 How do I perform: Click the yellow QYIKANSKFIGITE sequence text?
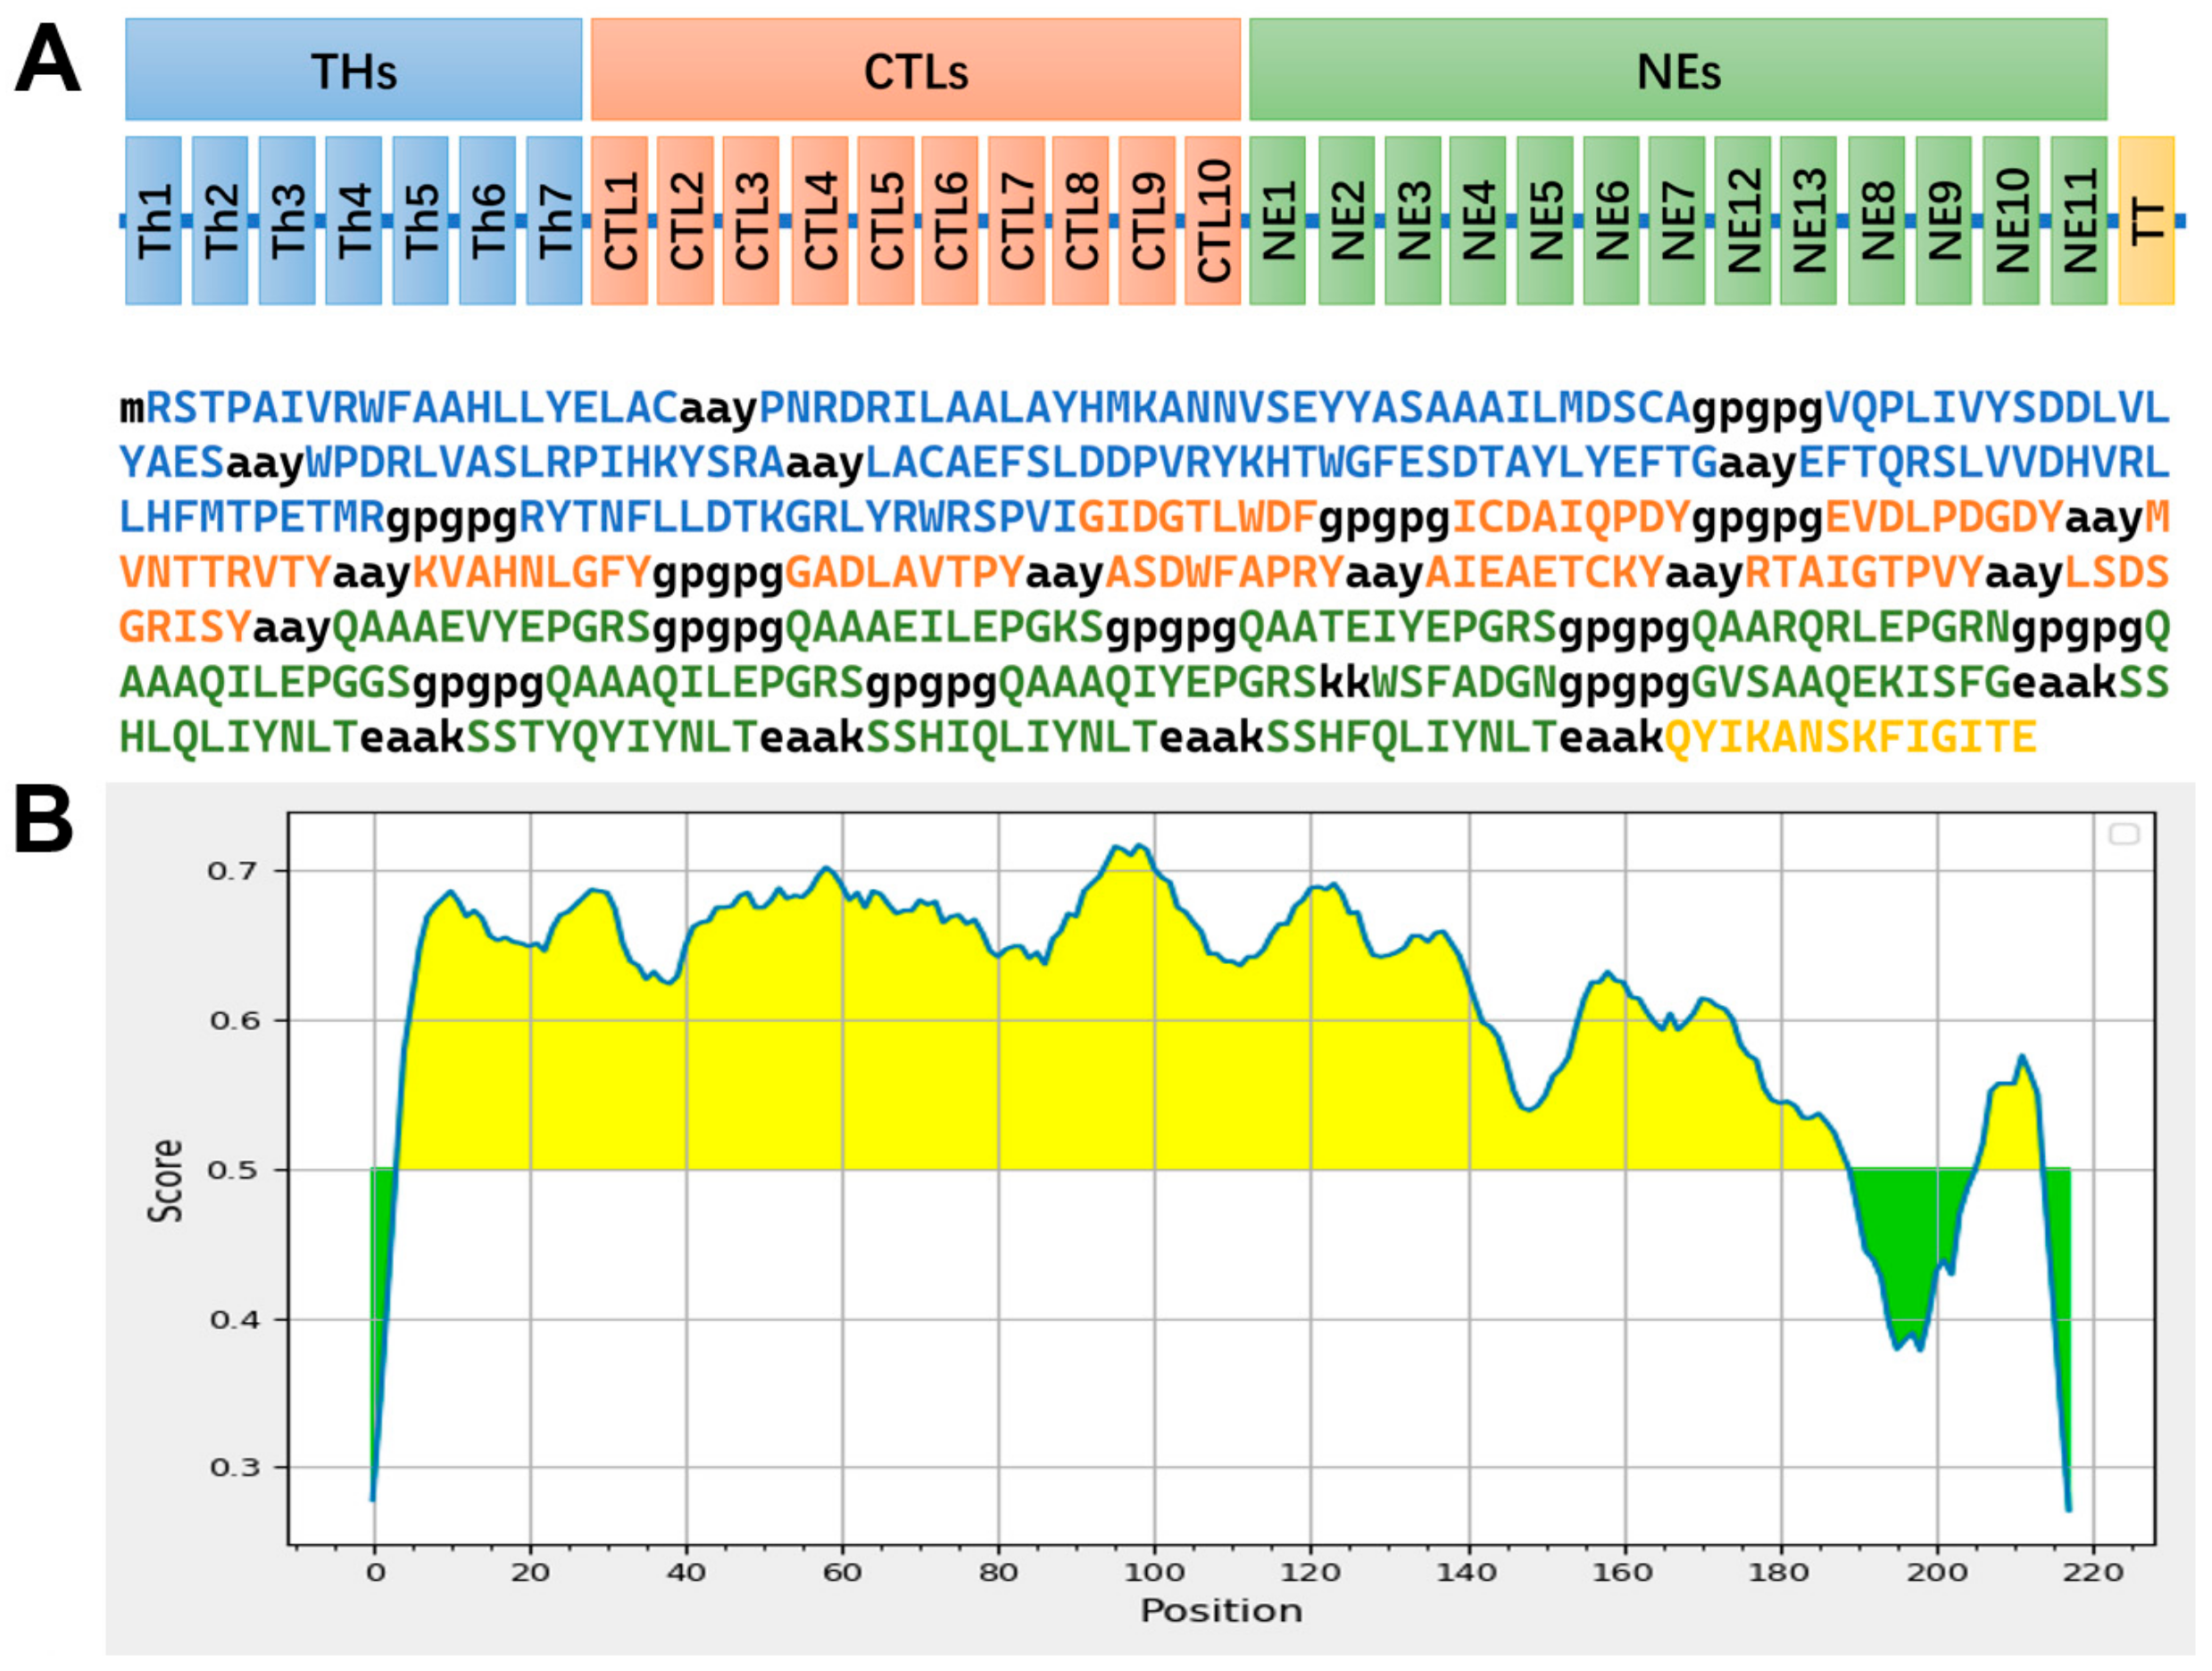1850,738
